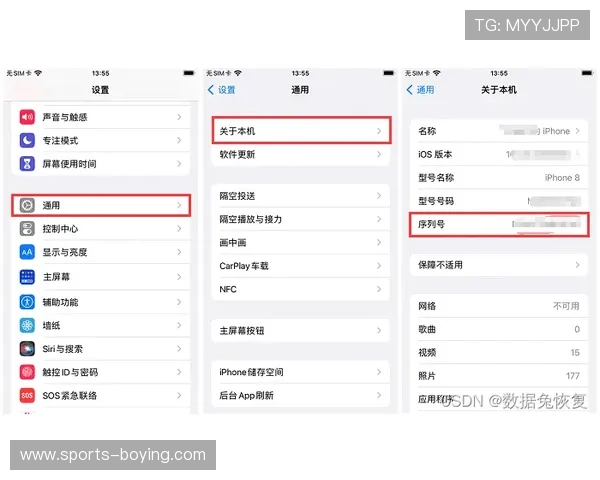
Task: Expand chevron on NFC row
Action: tap(379, 289)
